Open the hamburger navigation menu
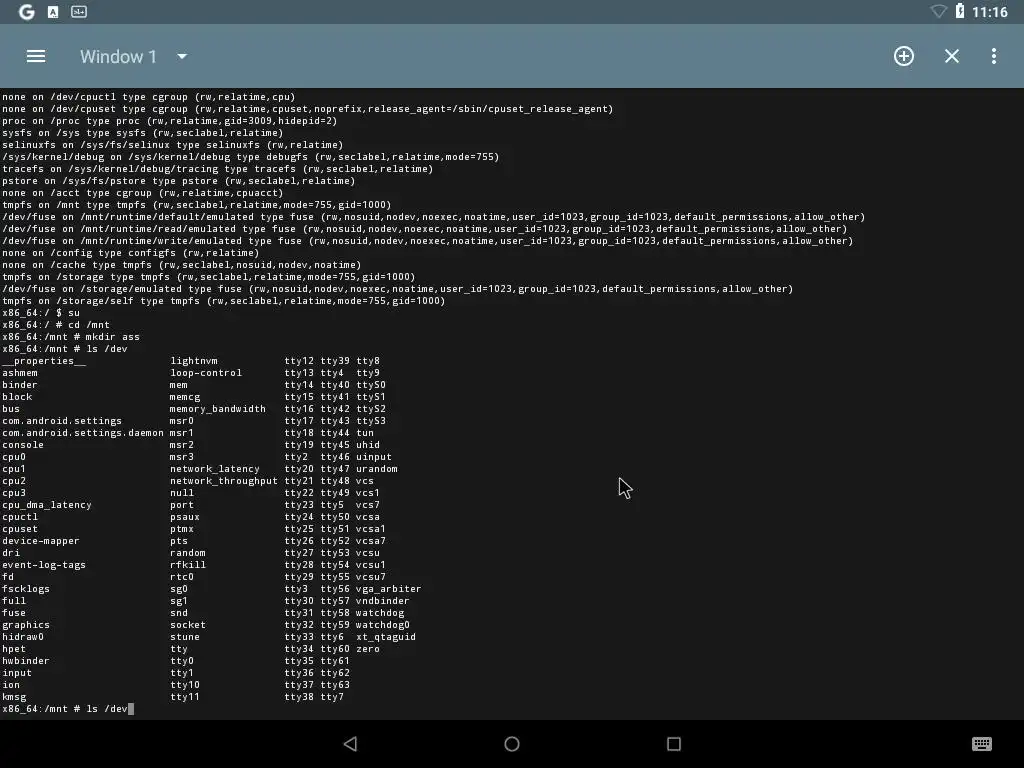 pyautogui.click(x=36, y=56)
